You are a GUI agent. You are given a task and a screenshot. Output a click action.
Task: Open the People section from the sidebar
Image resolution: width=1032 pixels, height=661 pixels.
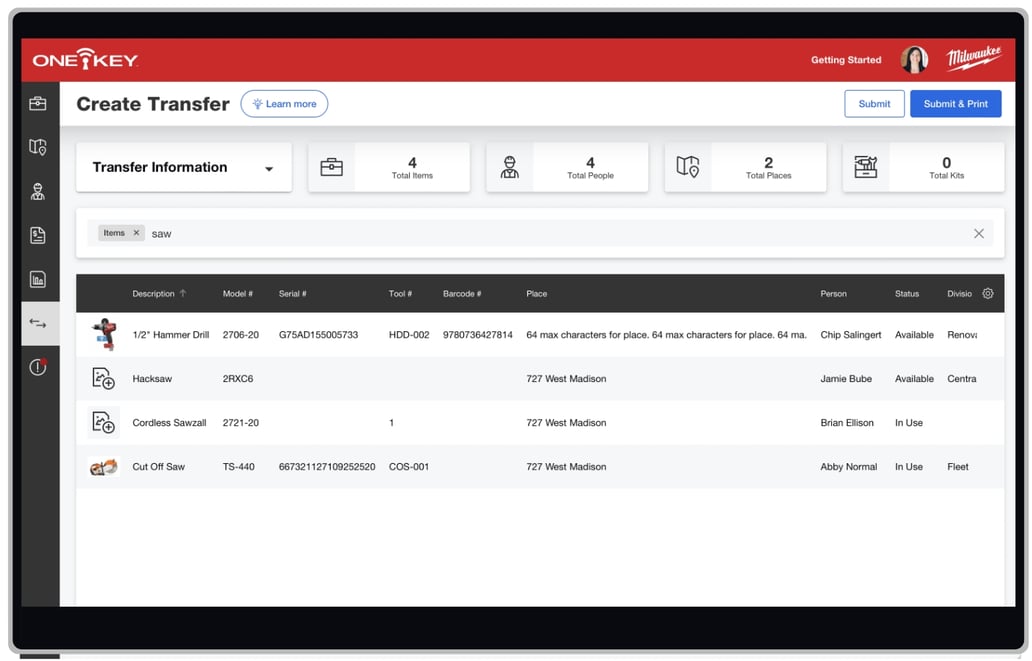(x=38, y=191)
